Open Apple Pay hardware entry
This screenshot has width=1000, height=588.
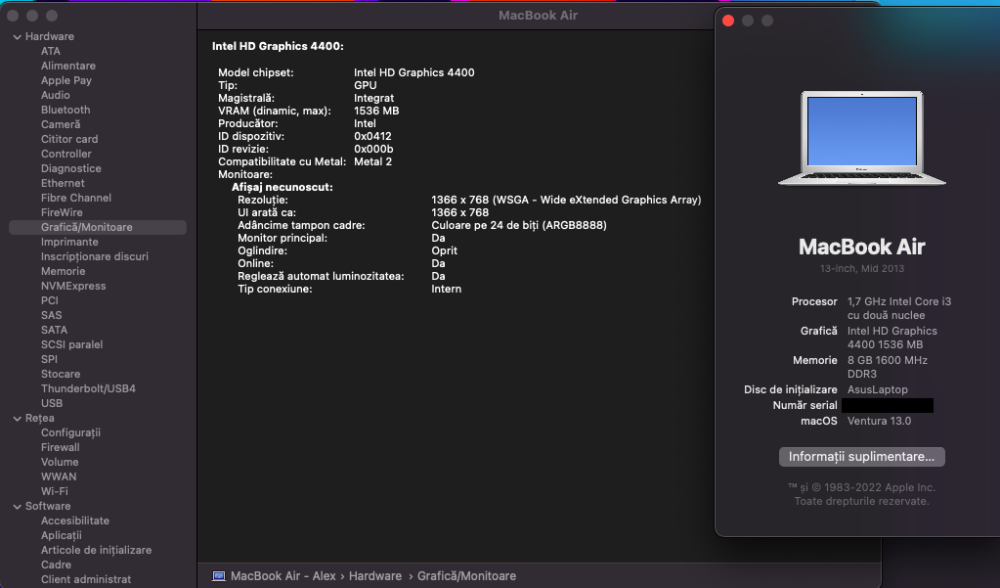click(x=66, y=80)
